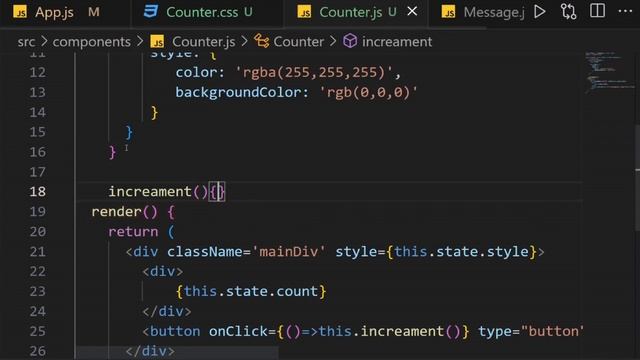The height and width of the screenshot is (360, 640).
Task: Select the Counter.js editor tab
Action: click(350, 12)
